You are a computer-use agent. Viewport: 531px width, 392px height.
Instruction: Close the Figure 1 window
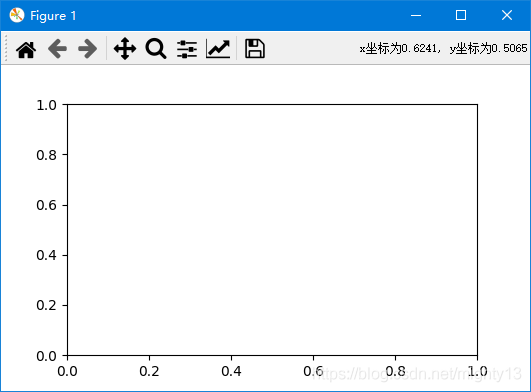pos(507,15)
